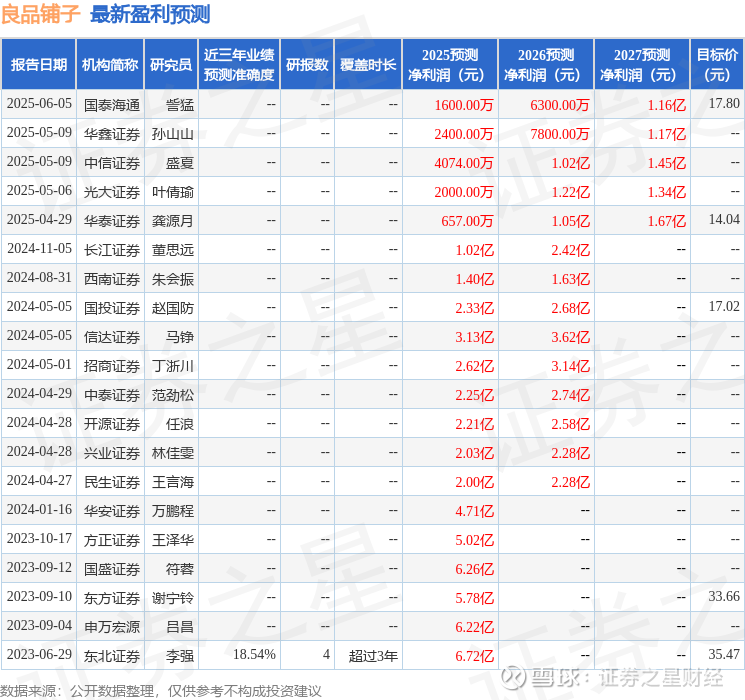Image resolution: width=745 pixels, height=700 pixels.
Task: Click target price 17.02
Action: 724,307
